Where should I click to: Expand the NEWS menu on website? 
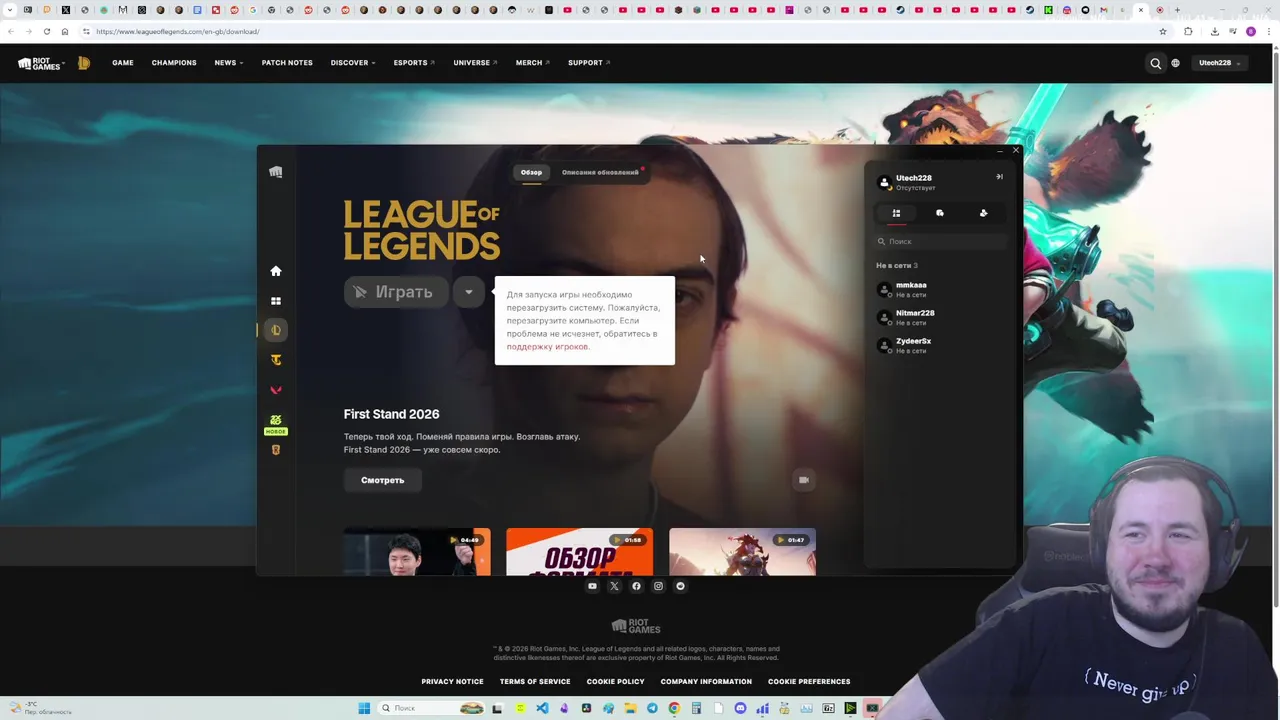[229, 63]
